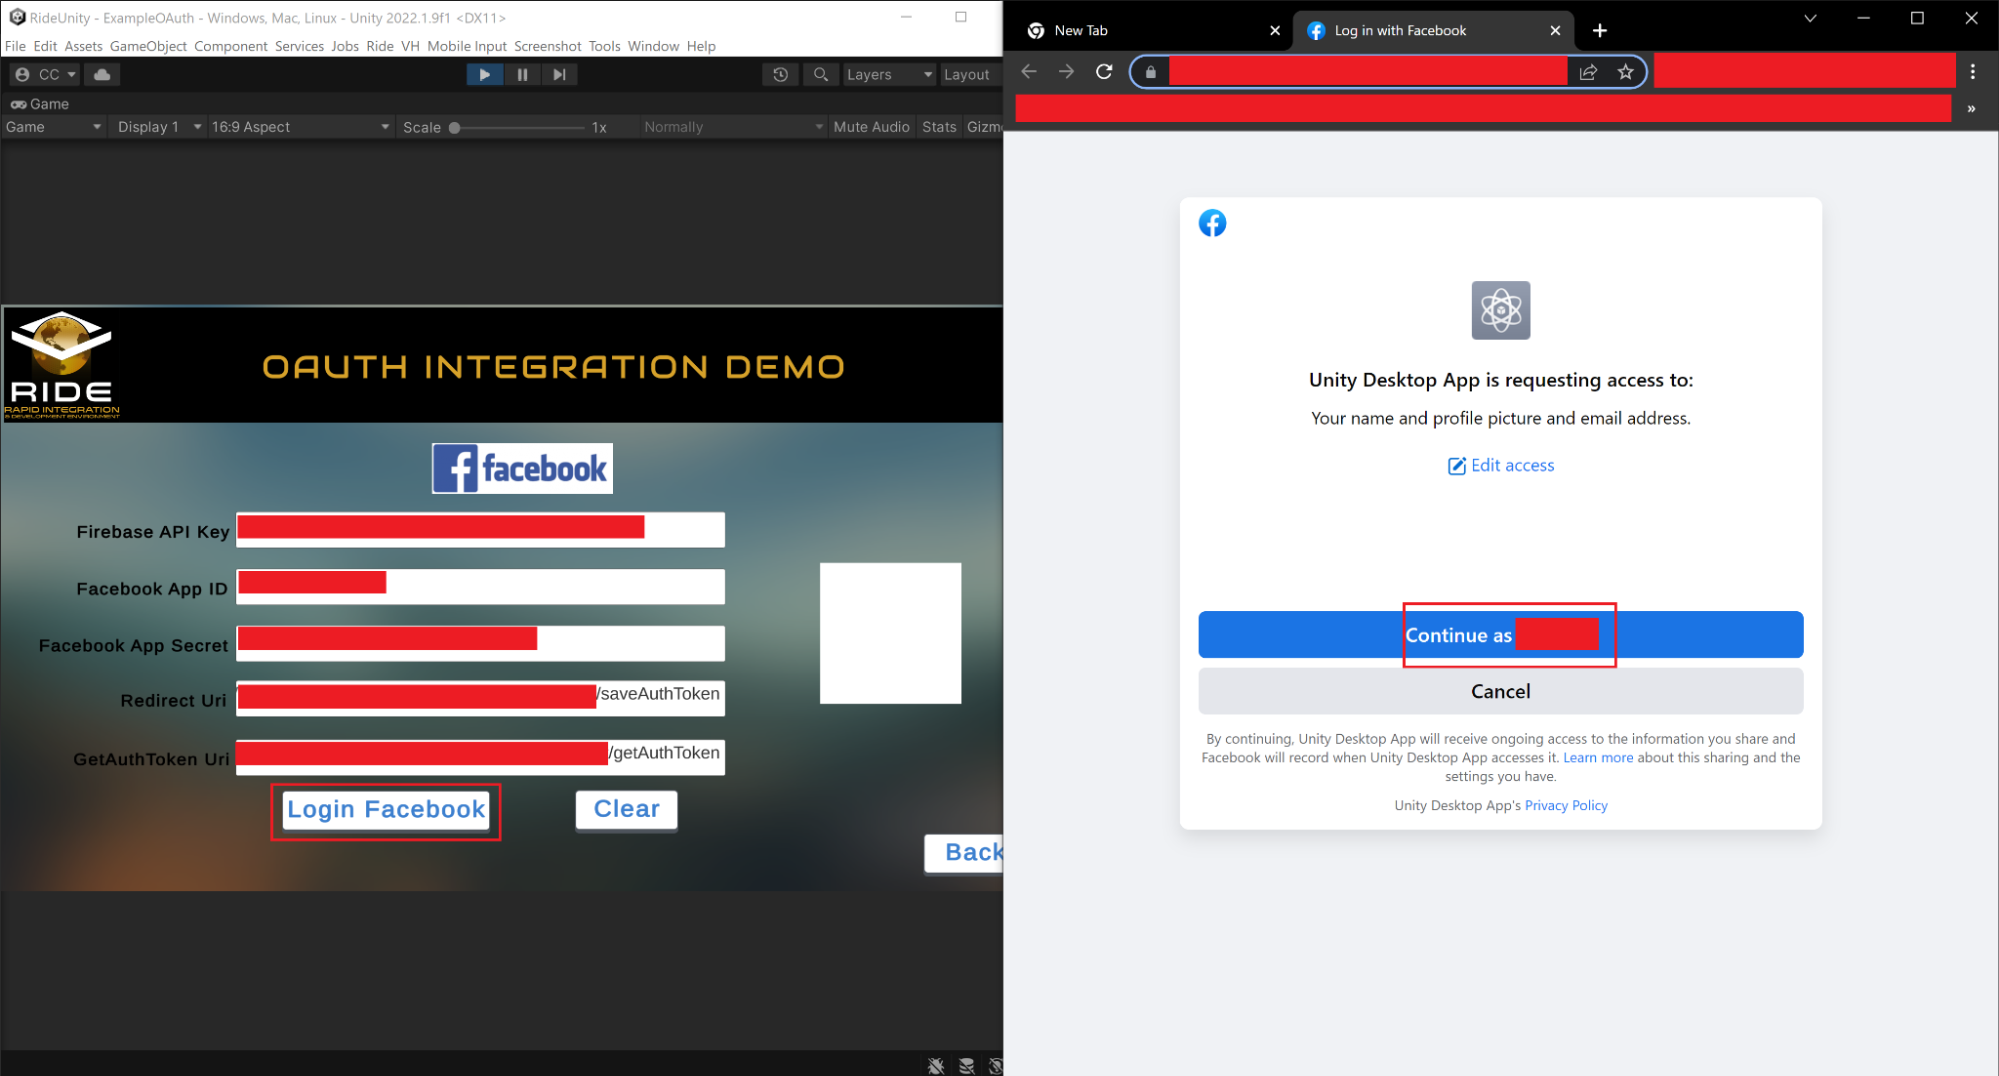Bookmark this page with star icon
1999x1076 pixels.
pyautogui.click(x=1625, y=72)
